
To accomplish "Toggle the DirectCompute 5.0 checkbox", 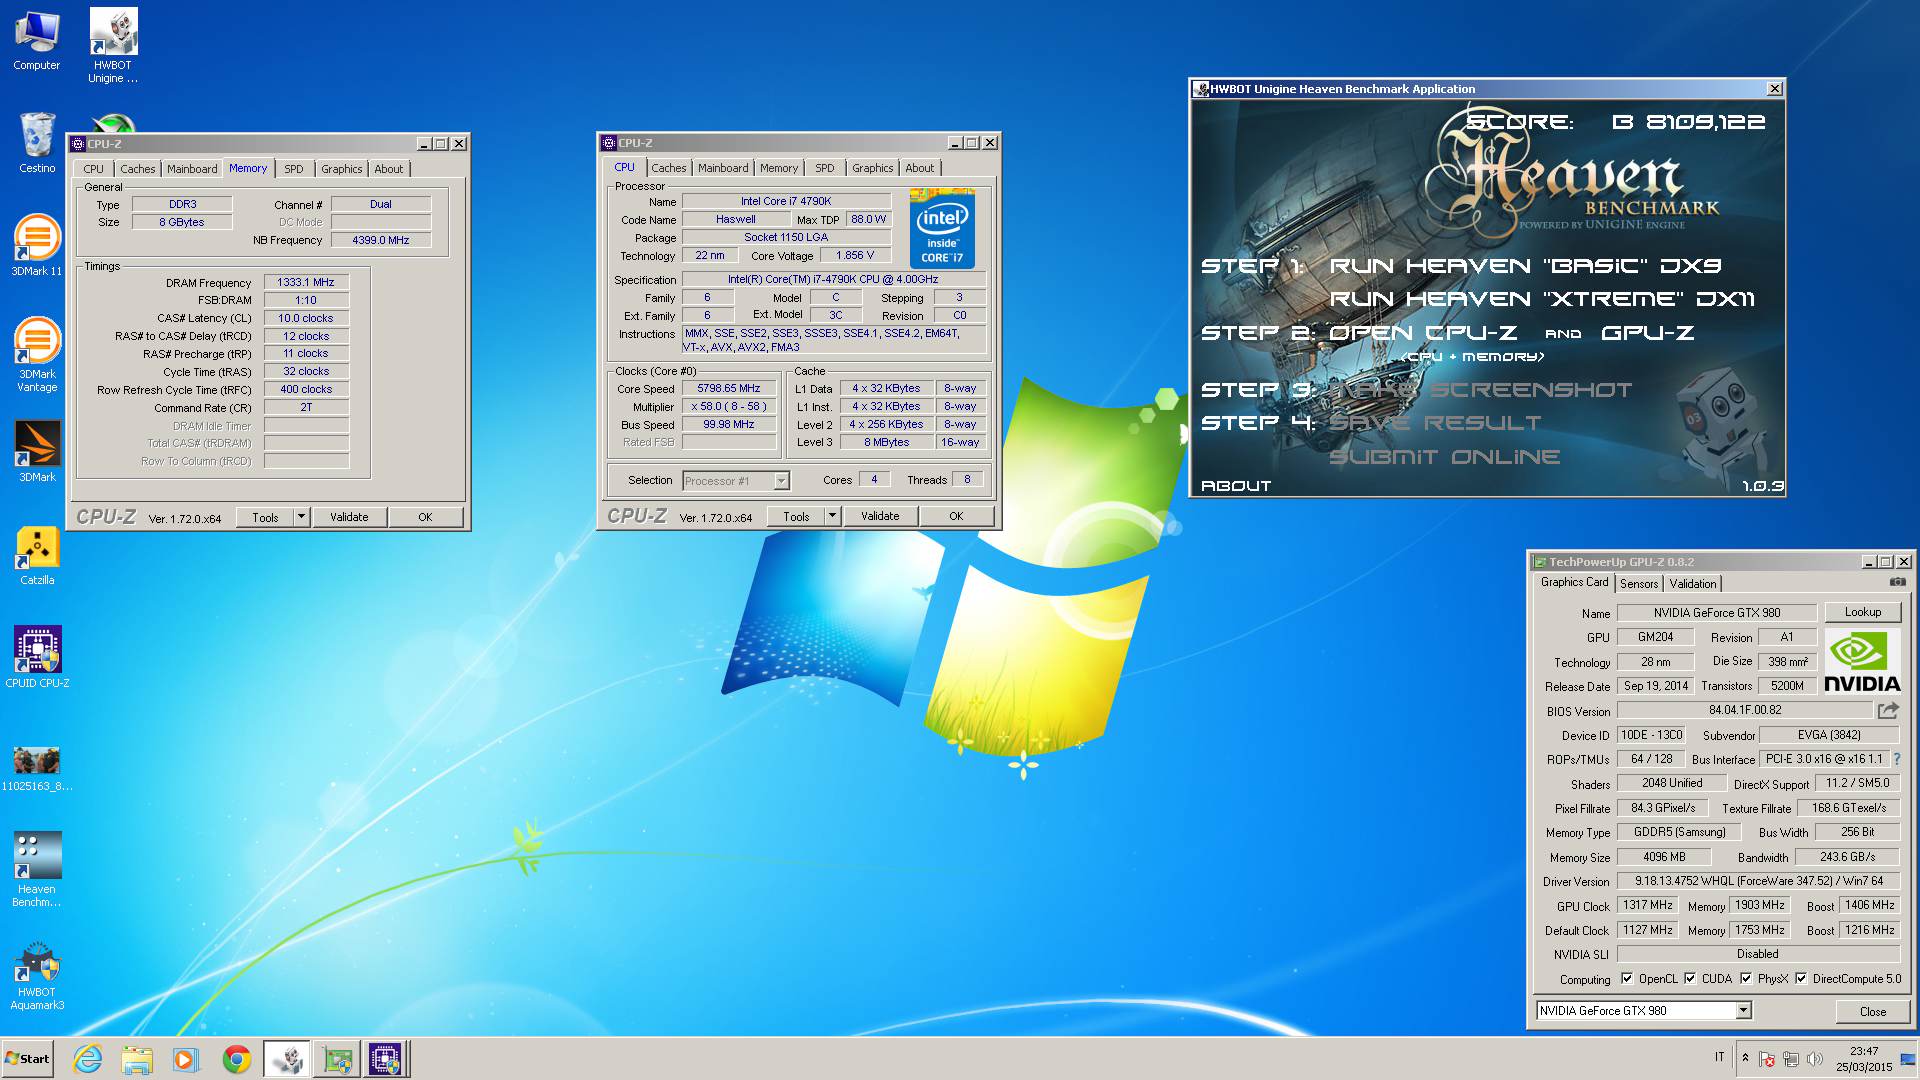I will tap(1801, 978).
